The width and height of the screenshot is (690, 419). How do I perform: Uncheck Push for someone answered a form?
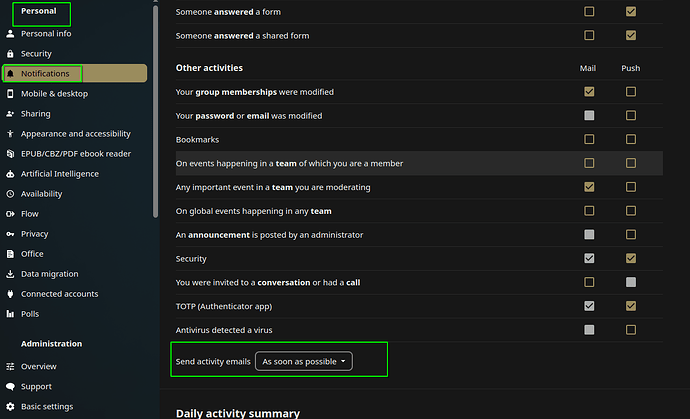(x=631, y=11)
